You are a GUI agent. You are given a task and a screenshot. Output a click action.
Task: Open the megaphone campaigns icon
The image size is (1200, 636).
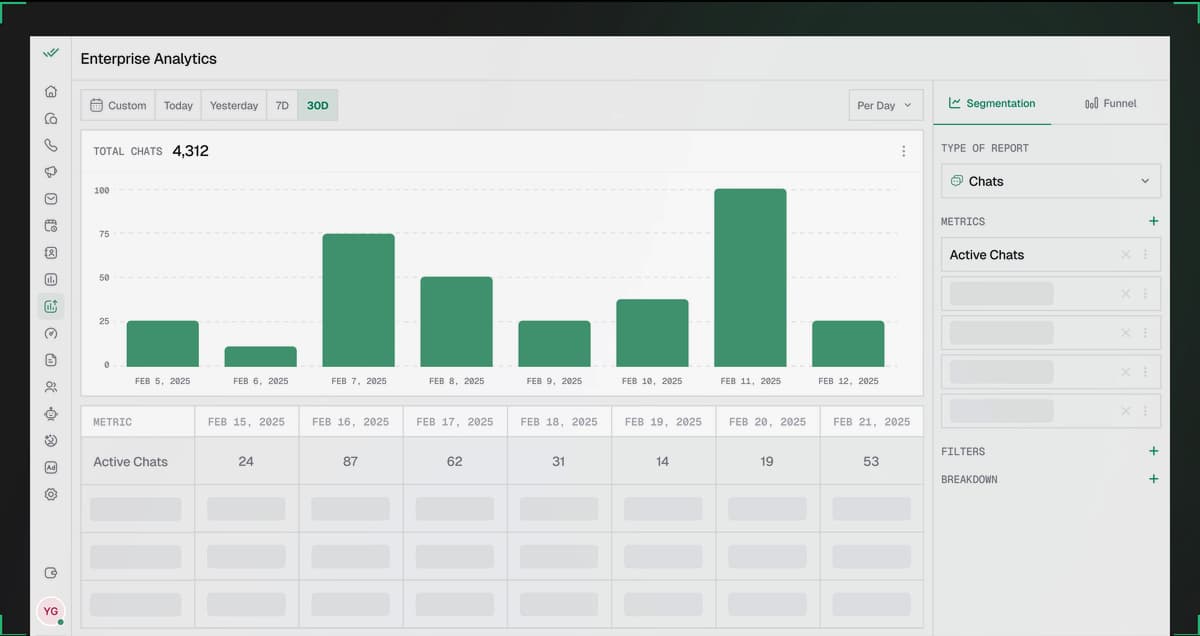pos(51,172)
